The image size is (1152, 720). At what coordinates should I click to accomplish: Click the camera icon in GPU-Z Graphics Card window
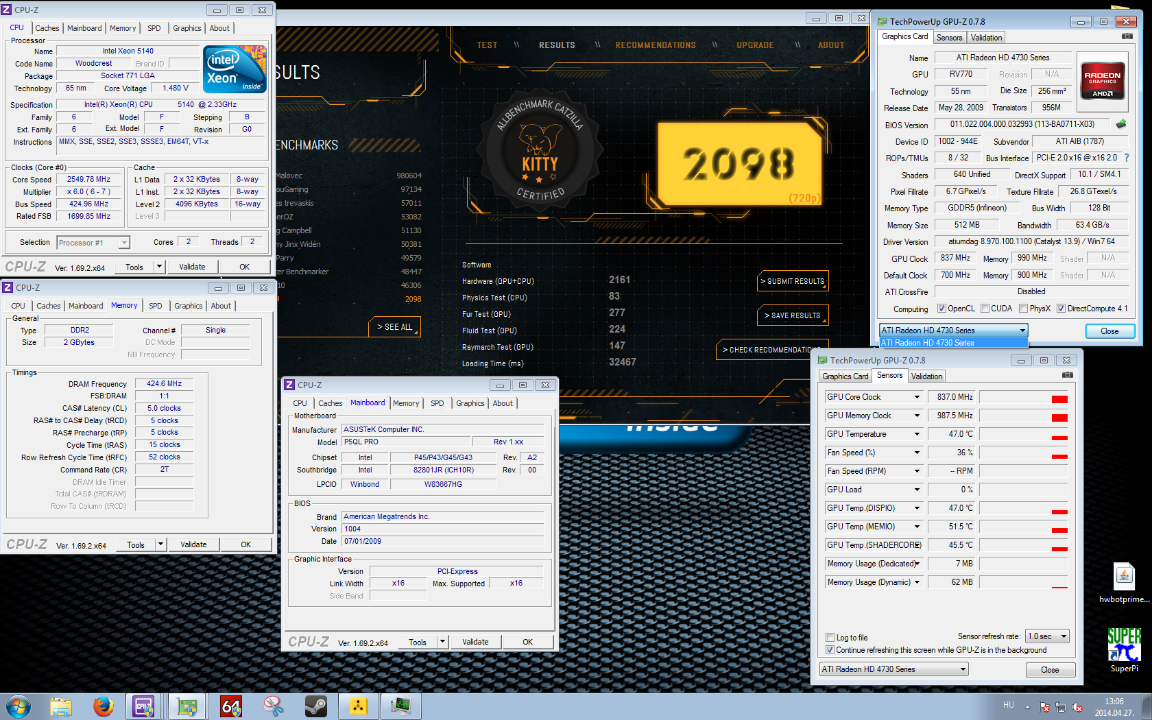click(1127, 36)
